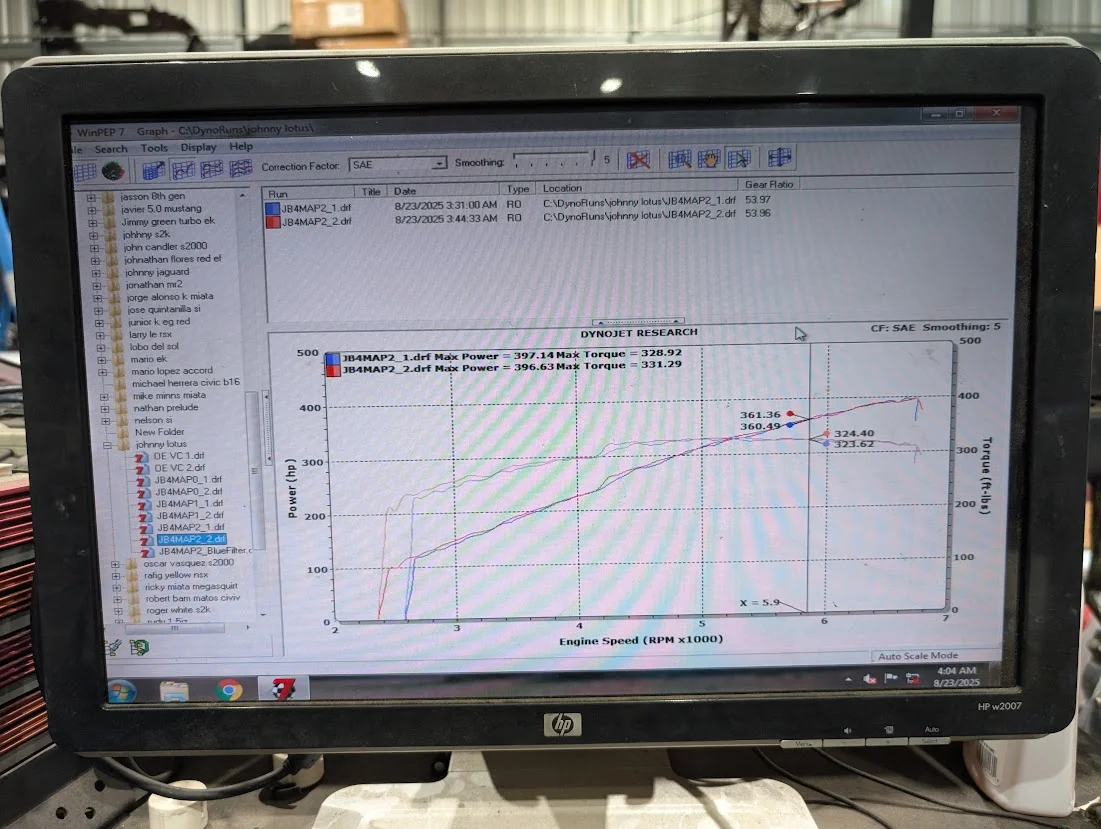Click the red X delete graph toolbar icon
This screenshot has width=1101, height=829.
(x=639, y=160)
